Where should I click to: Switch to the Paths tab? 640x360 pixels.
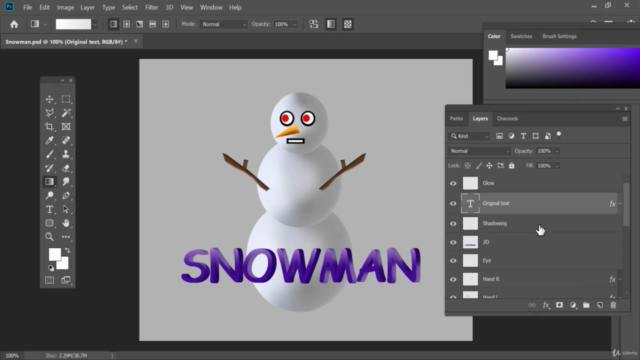coord(456,119)
